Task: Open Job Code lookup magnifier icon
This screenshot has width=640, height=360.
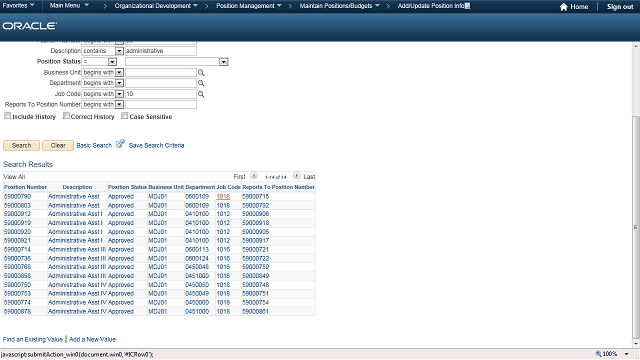Action: [x=201, y=94]
